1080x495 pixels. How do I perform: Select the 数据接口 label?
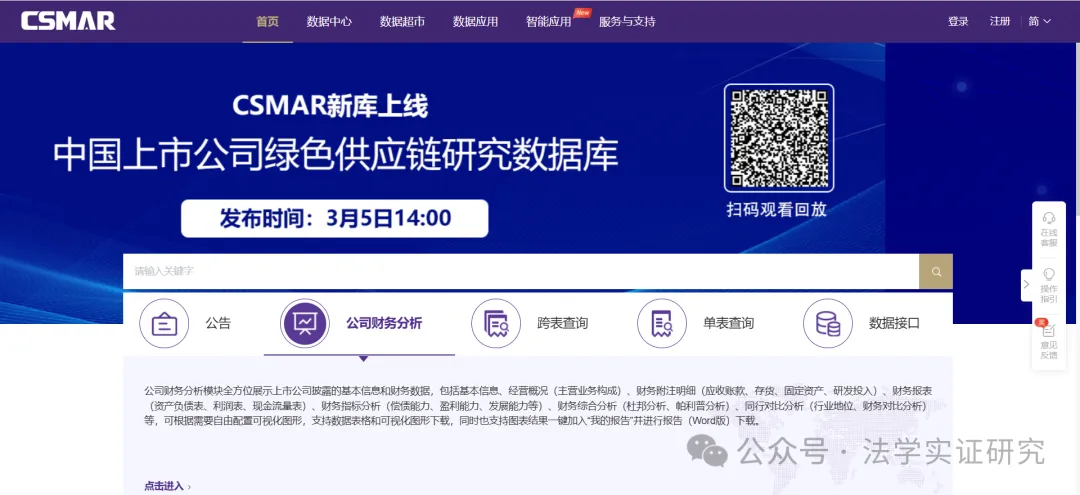(x=894, y=324)
